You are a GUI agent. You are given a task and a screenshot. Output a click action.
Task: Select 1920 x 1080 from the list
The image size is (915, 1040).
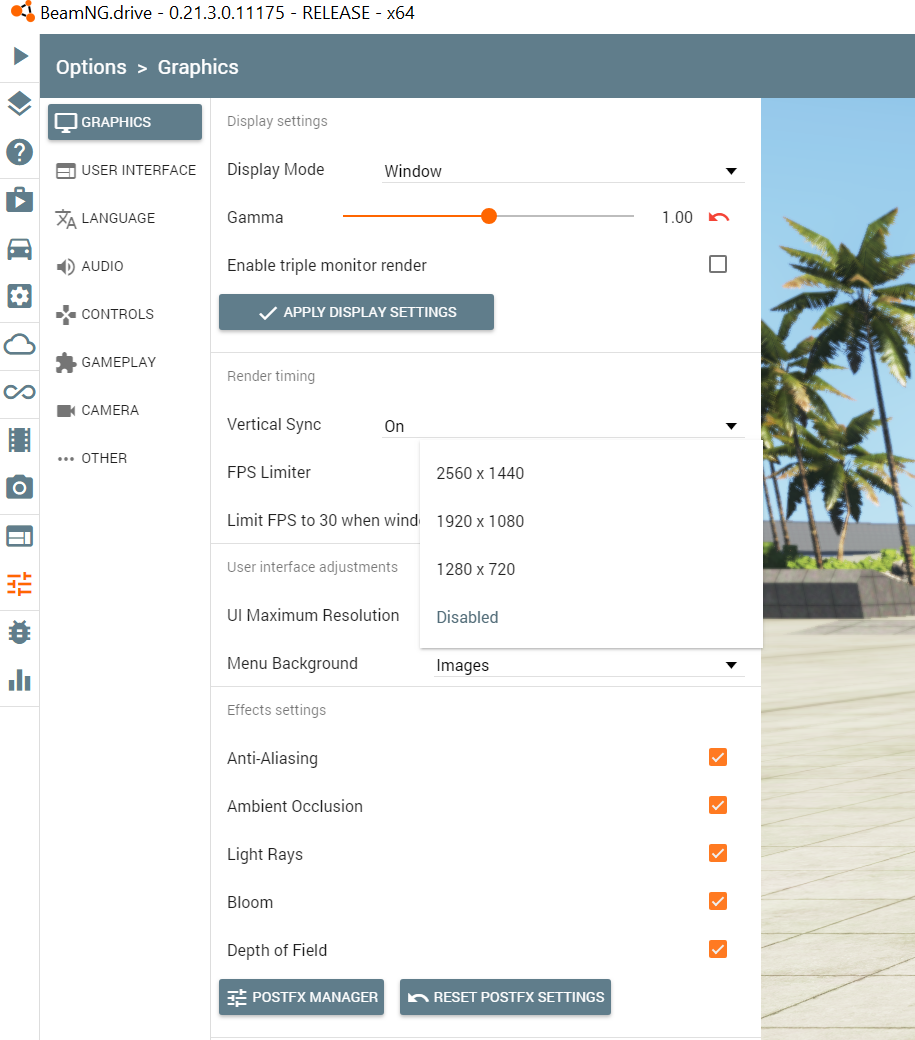coord(591,521)
